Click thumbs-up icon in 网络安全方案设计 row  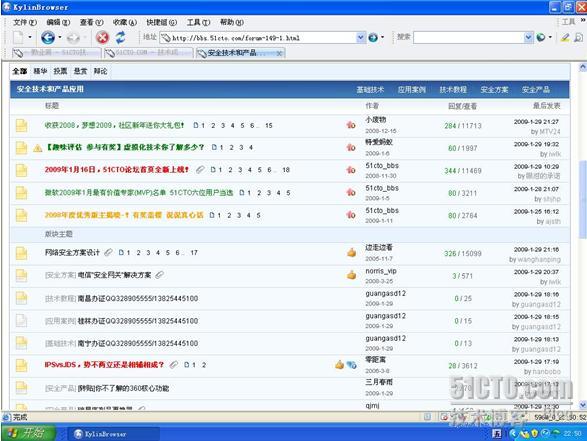tap(352, 252)
